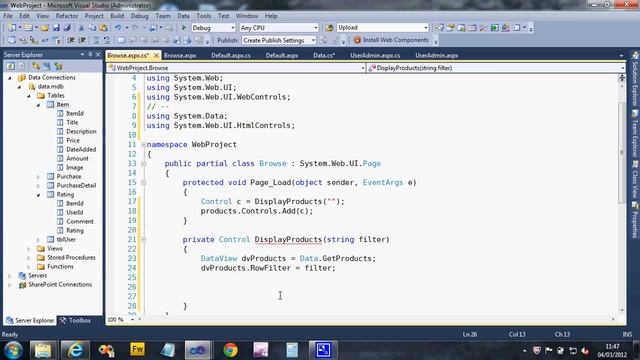Open Google Chrome from the taskbar
Image resolution: width=640 pixels, height=360 pixels.
230,350
